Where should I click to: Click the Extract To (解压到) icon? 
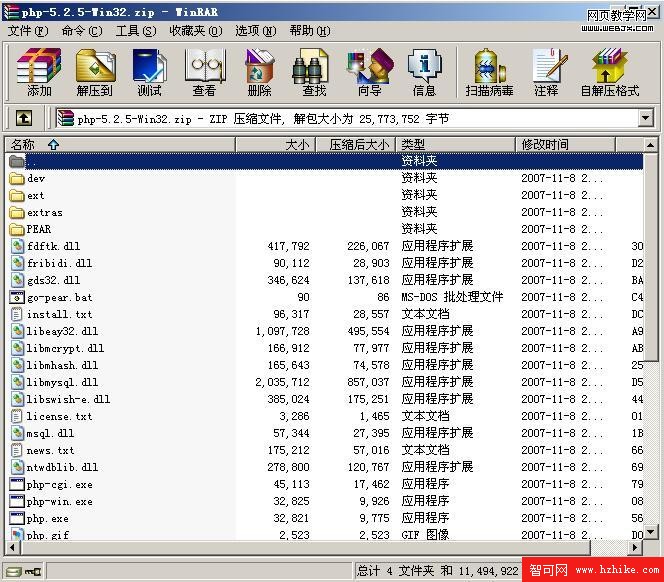[95, 72]
